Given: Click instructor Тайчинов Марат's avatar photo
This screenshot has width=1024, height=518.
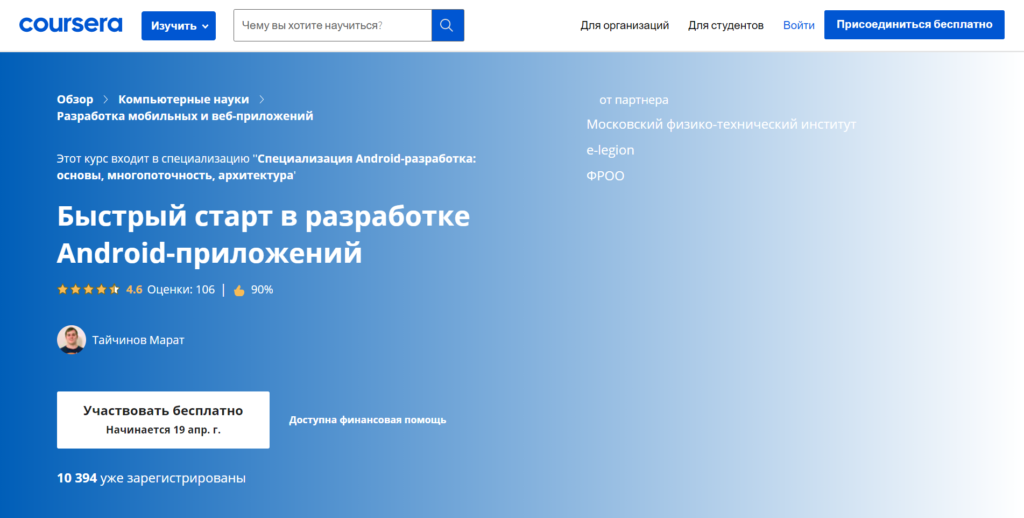Looking at the screenshot, I should coord(71,340).
